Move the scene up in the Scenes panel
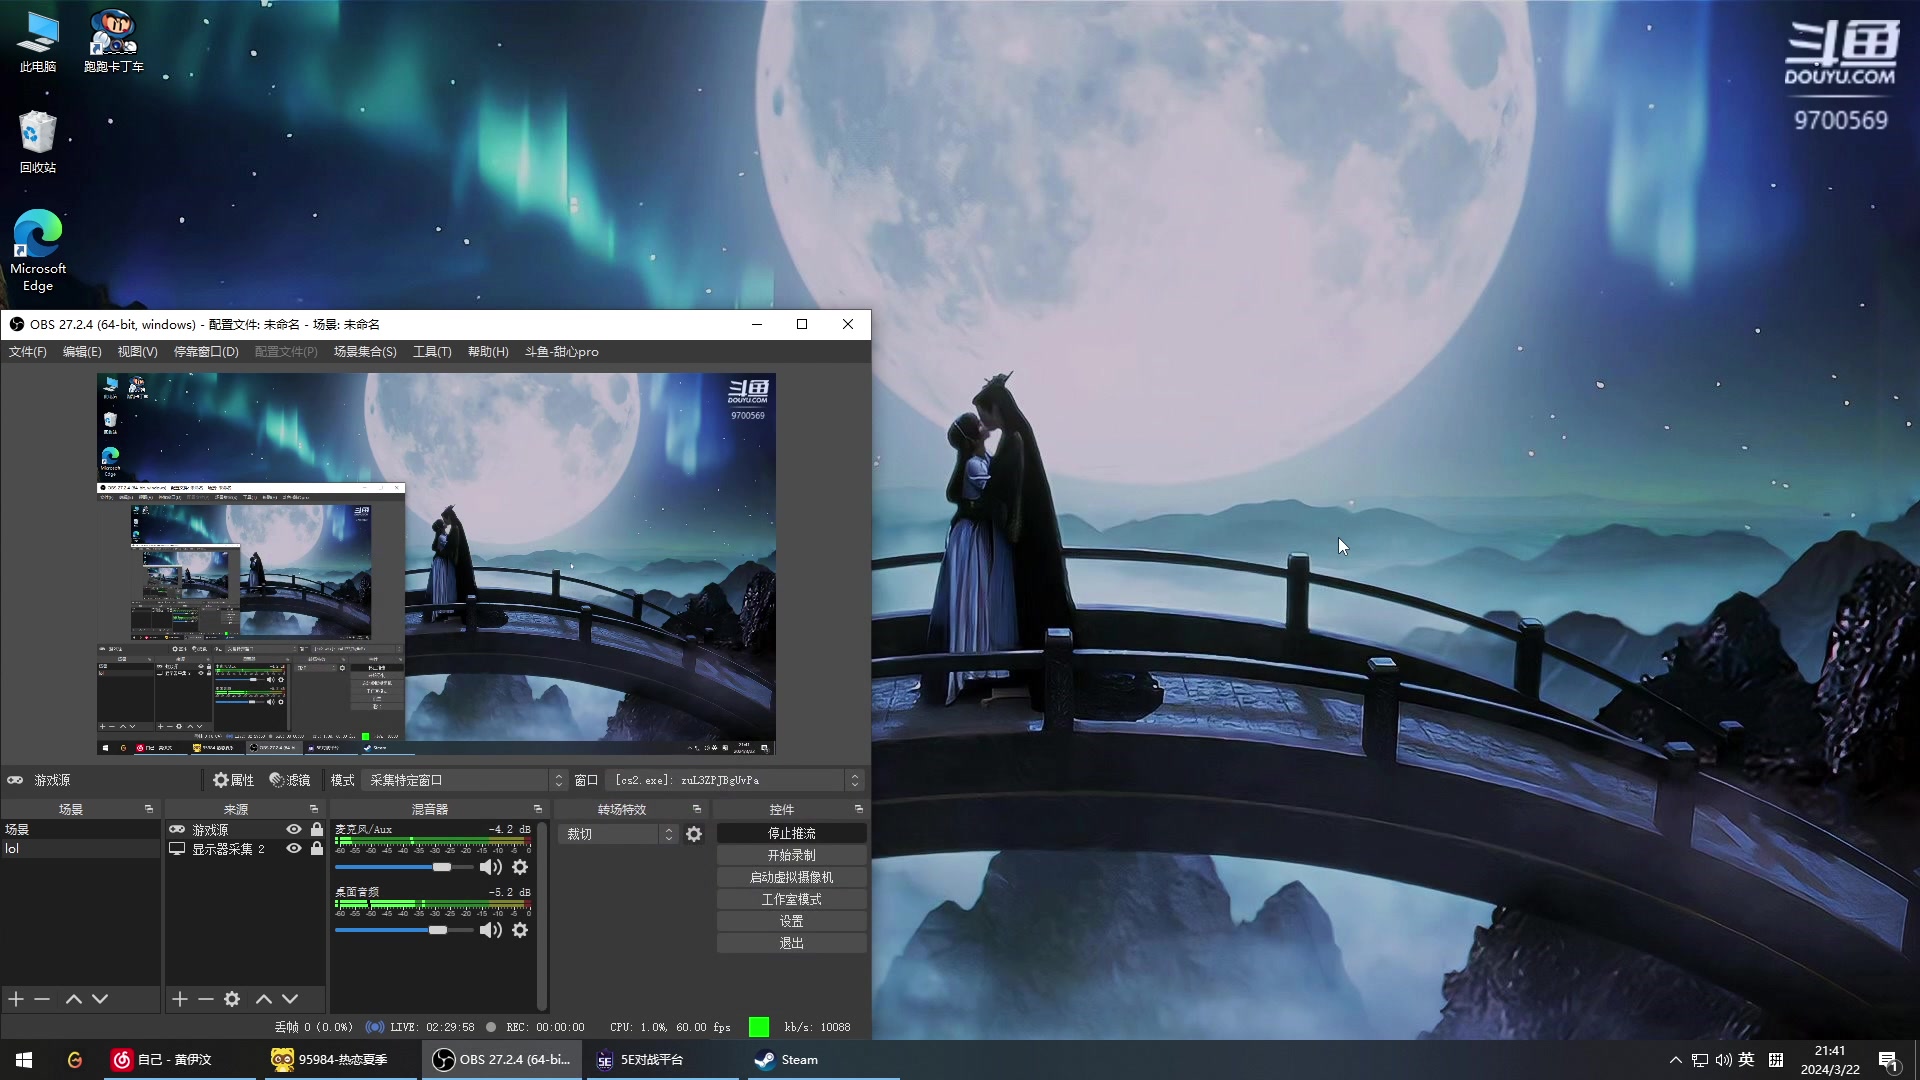Screen dimensions: 1920x1080 pos(74,999)
